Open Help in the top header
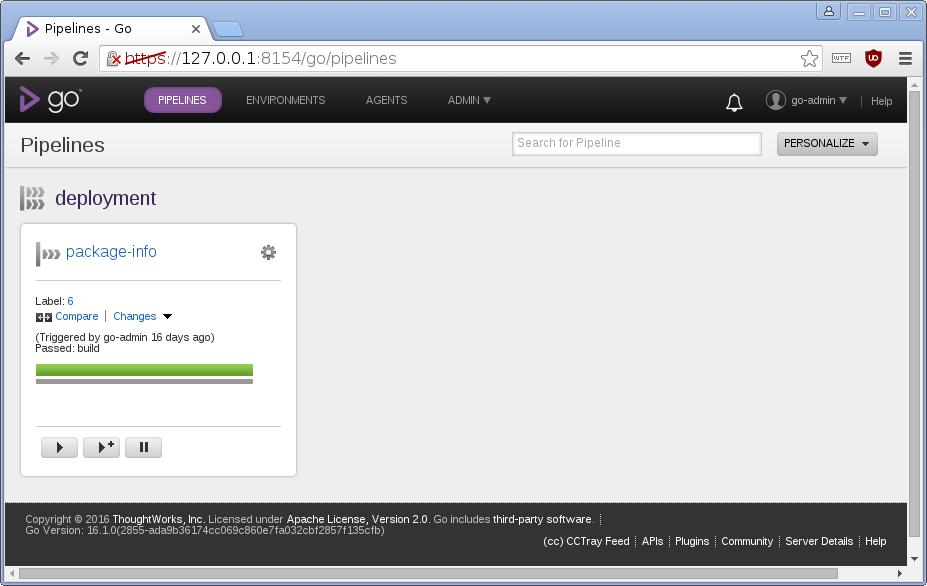 881,101
